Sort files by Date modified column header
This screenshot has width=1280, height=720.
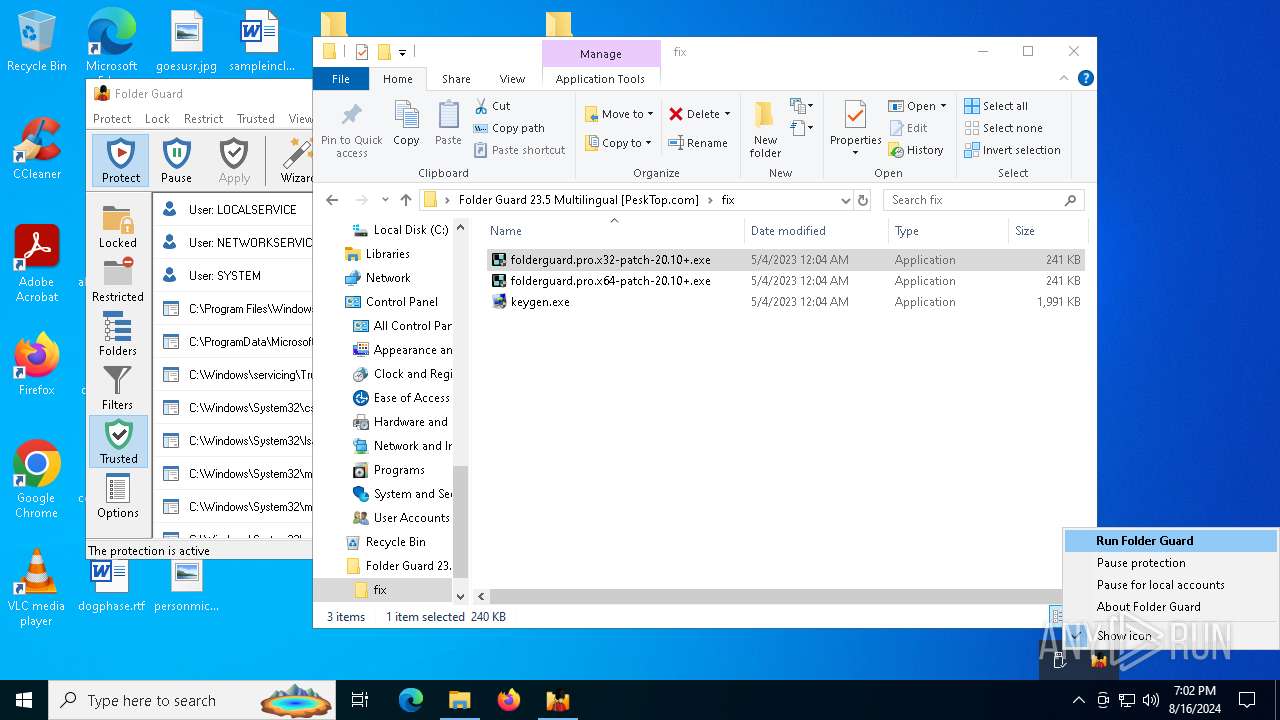coord(817,231)
